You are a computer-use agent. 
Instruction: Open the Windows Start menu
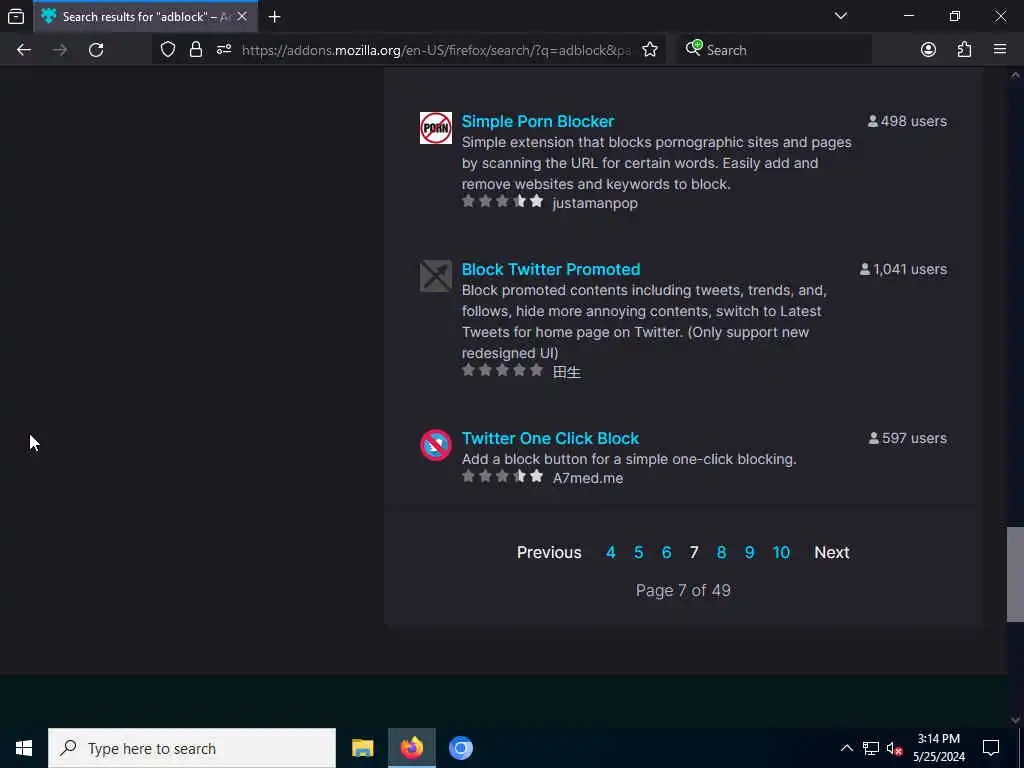pyautogui.click(x=24, y=748)
